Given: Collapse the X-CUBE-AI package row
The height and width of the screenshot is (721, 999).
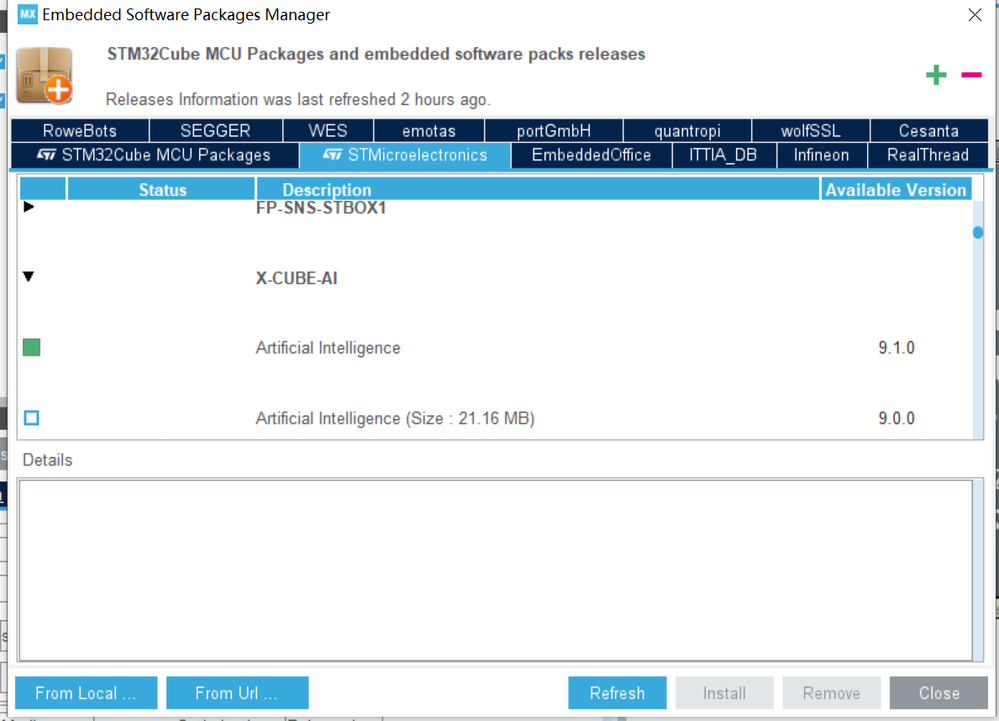Looking at the screenshot, I should (x=28, y=276).
